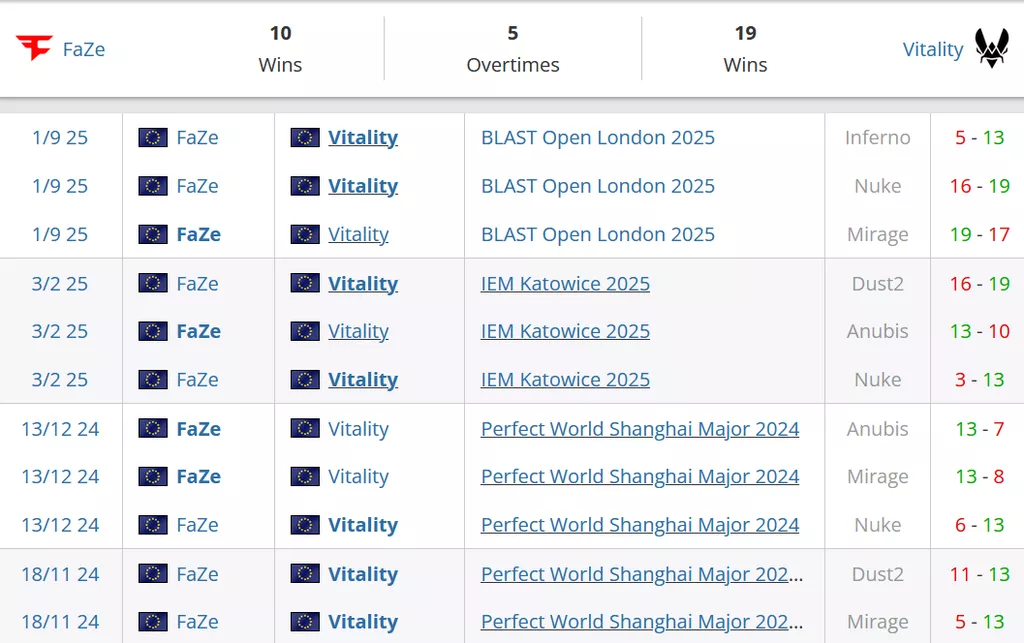This screenshot has width=1024, height=643.
Task: Click the FaZe logo icon in header
Action: [34, 48]
